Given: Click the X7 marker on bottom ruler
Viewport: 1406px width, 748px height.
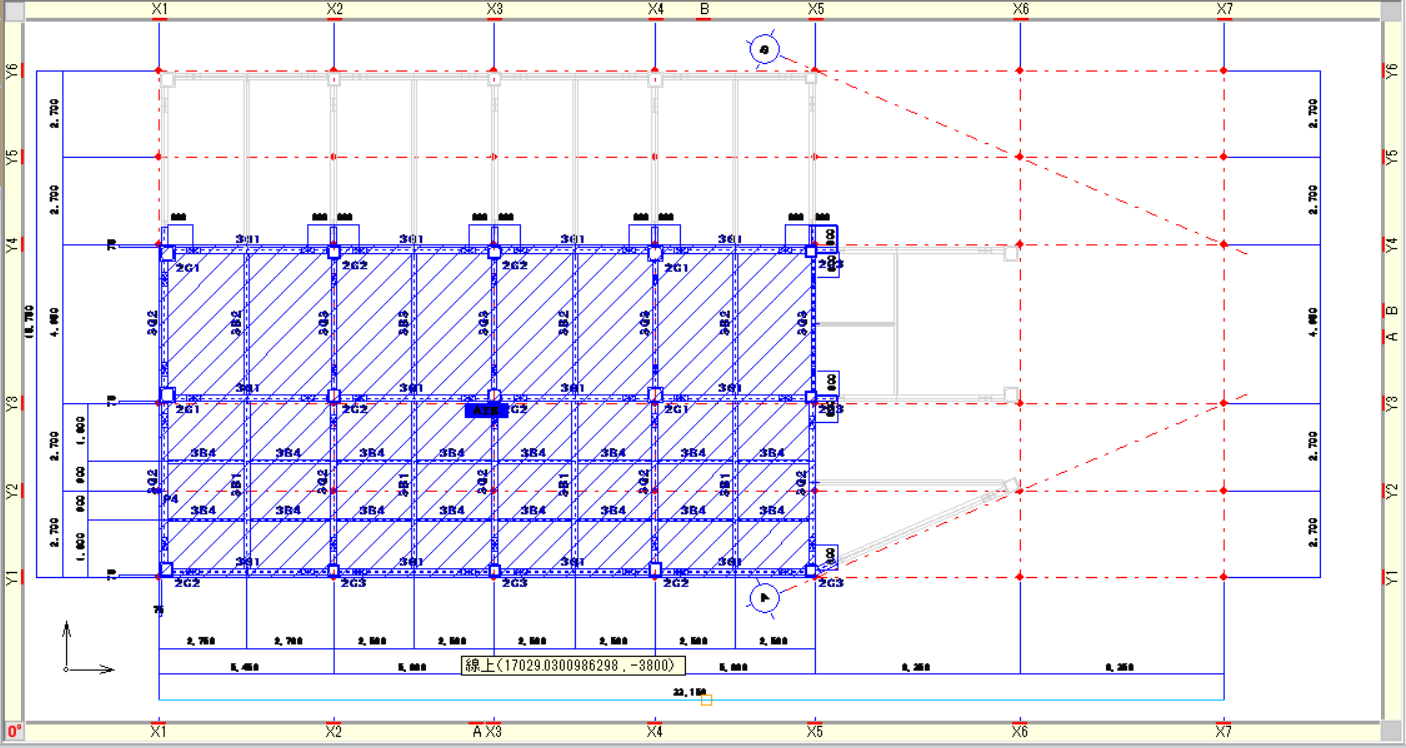Looking at the screenshot, I should 1224,732.
